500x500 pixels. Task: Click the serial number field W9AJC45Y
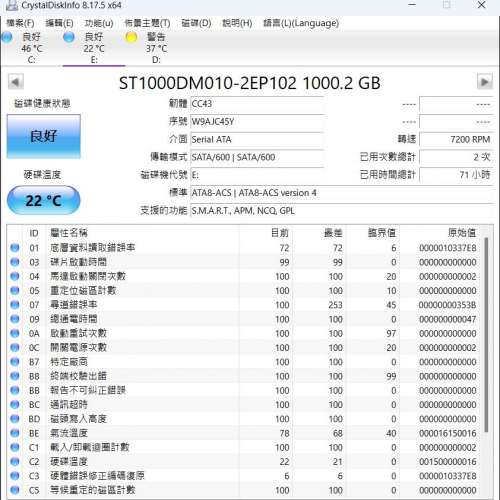click(257, 122)
